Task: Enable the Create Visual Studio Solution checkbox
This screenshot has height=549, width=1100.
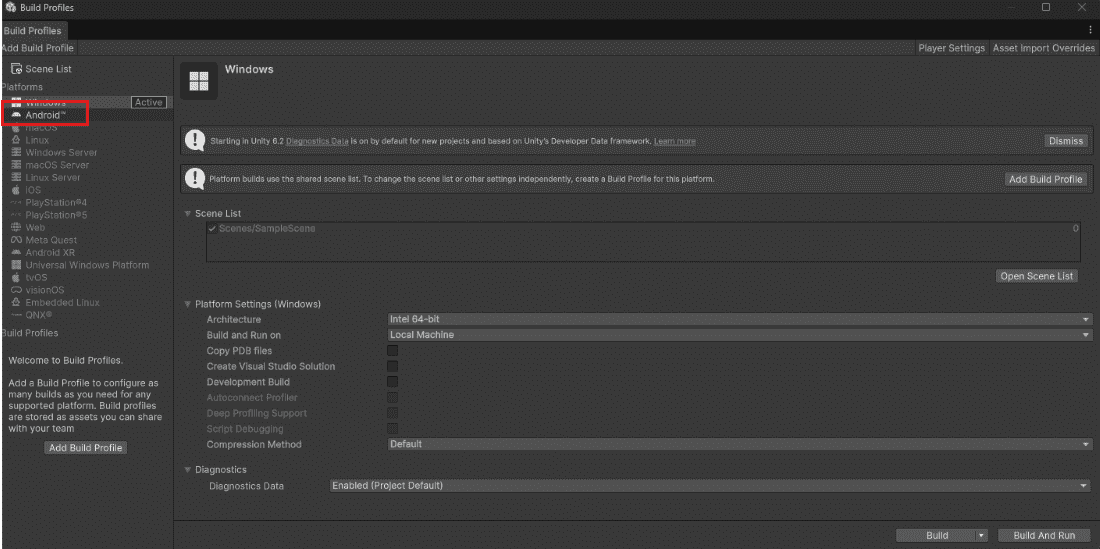Action: pyautogui.click(x=393, y=366)
